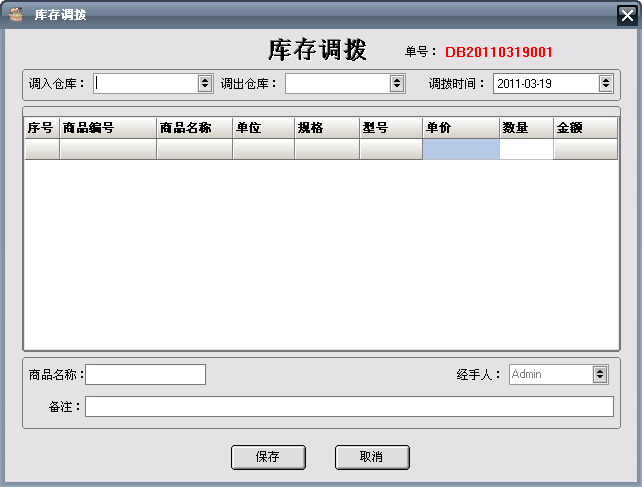The height and width of the screenshot is (487, 642).
Task: Click the 商品名称 search input field
Action: tap(145, 374)
